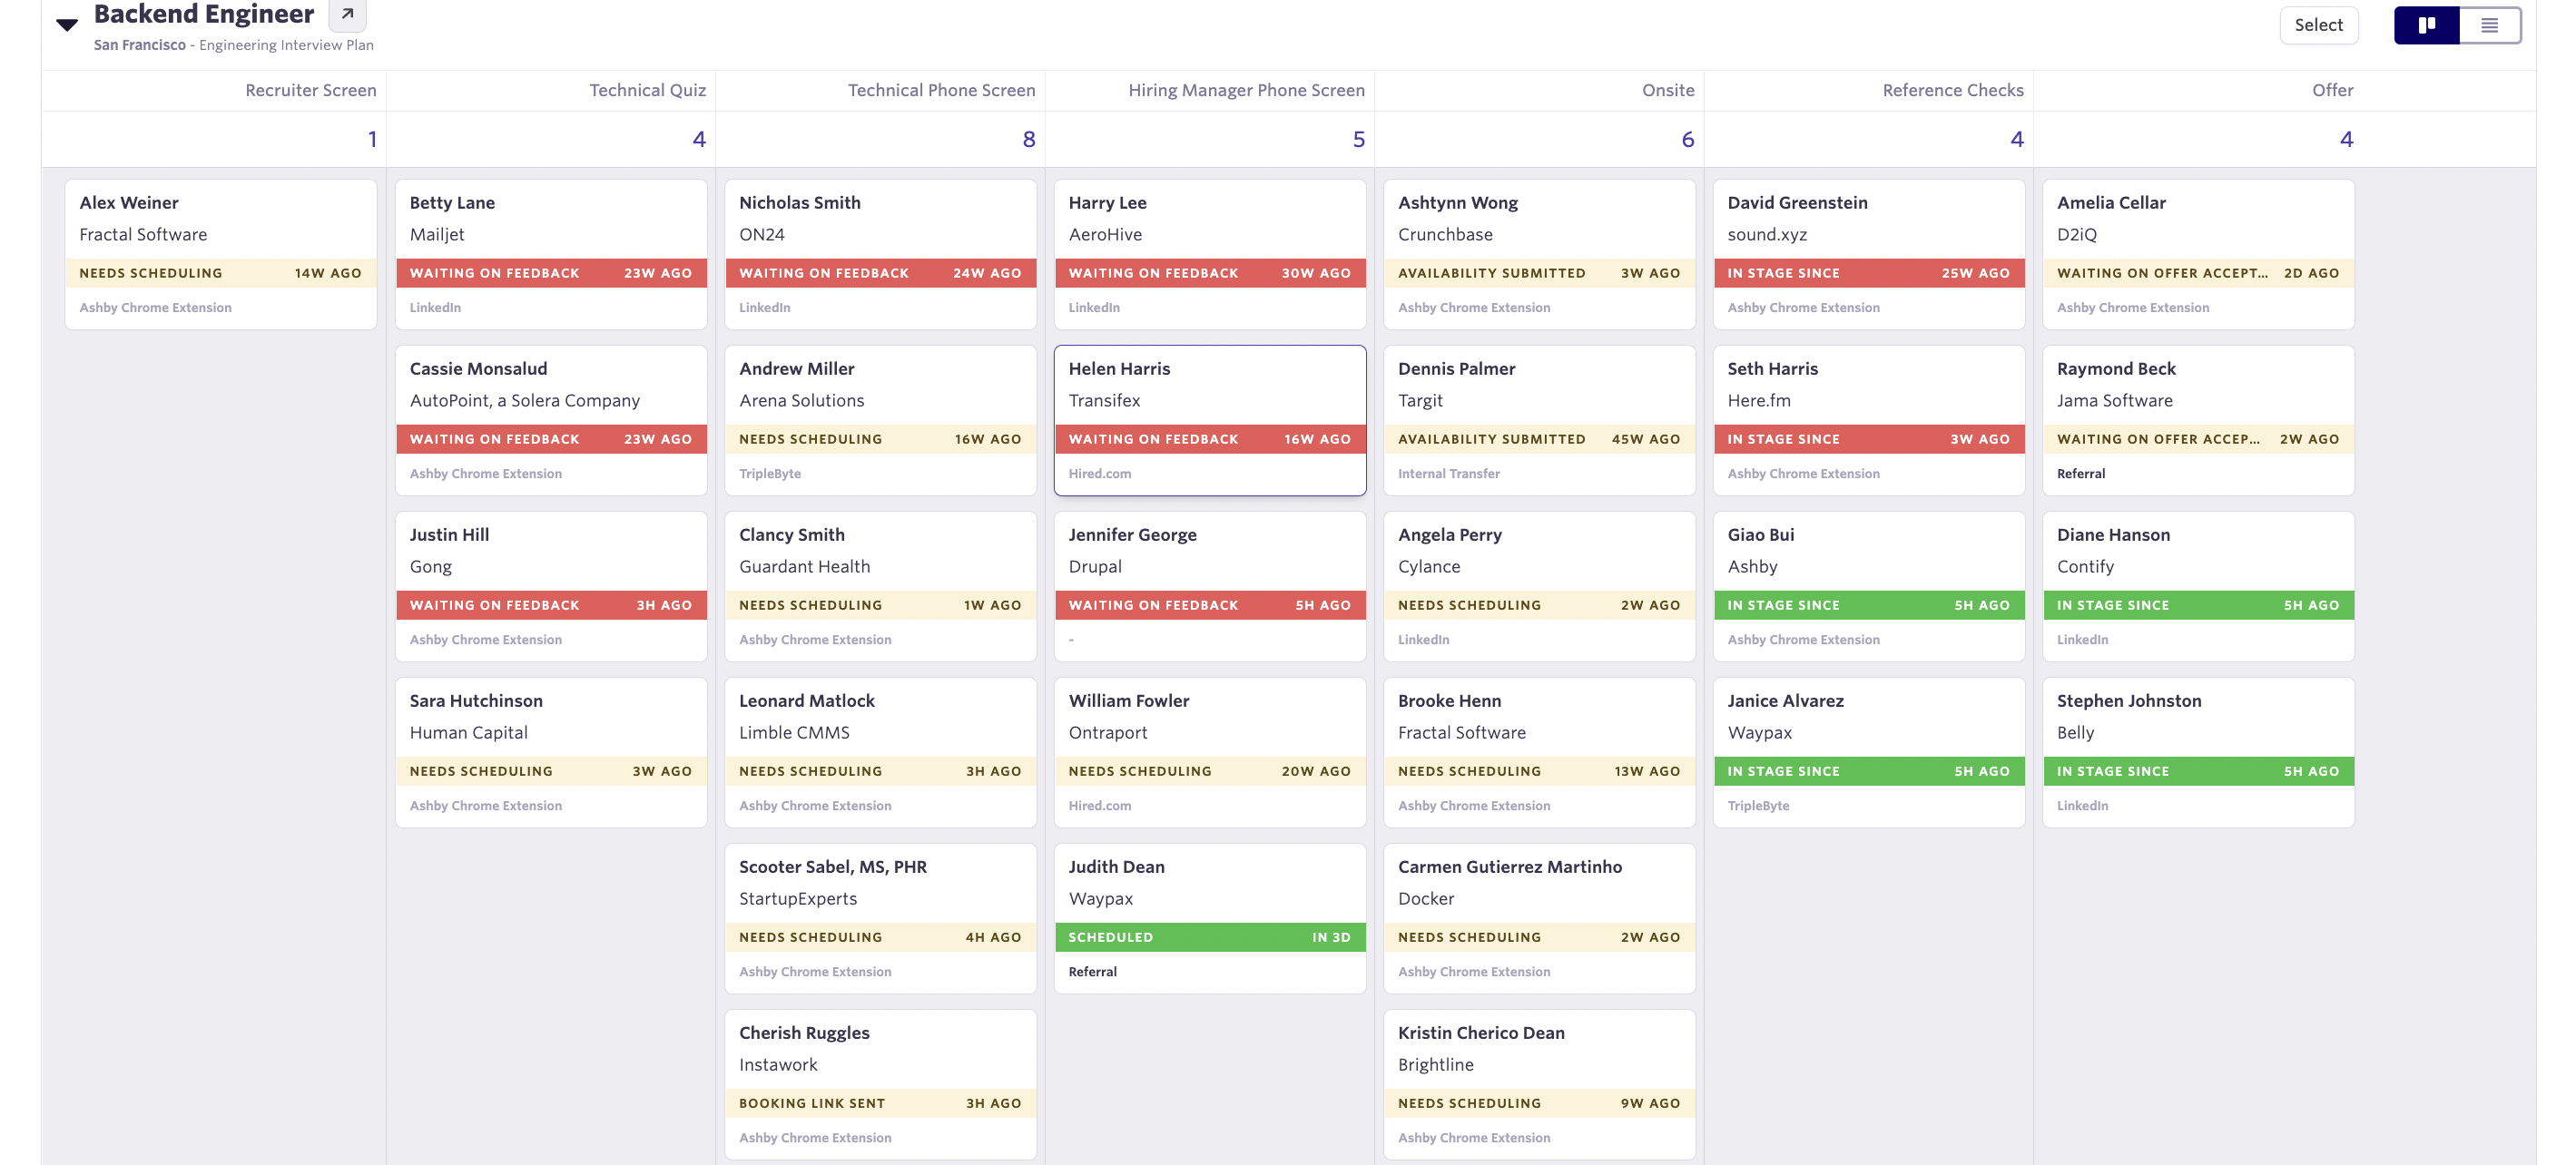Click David Greenstein's In Stage Since status

1869,273
